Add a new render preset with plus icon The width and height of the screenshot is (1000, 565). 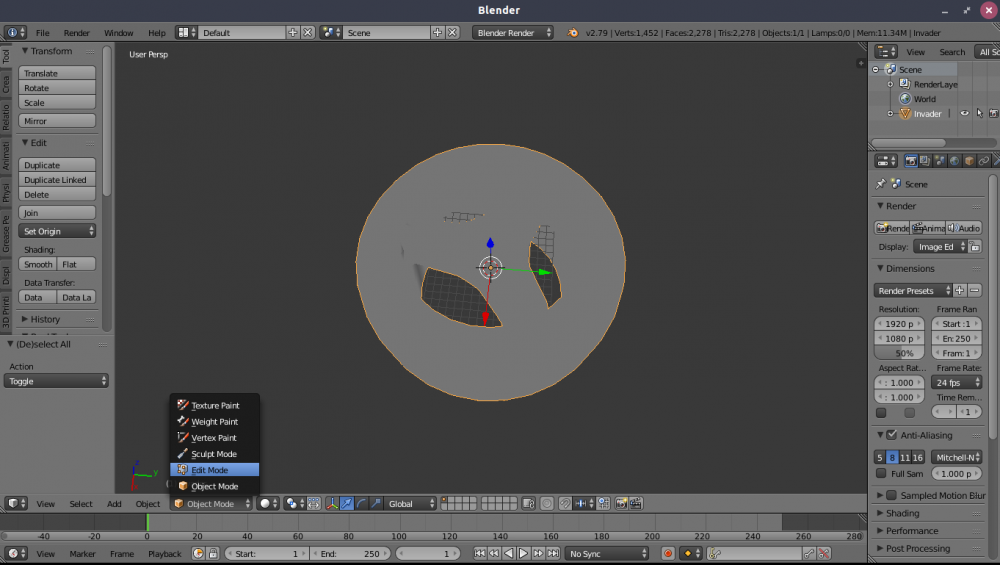coord(959,290)
